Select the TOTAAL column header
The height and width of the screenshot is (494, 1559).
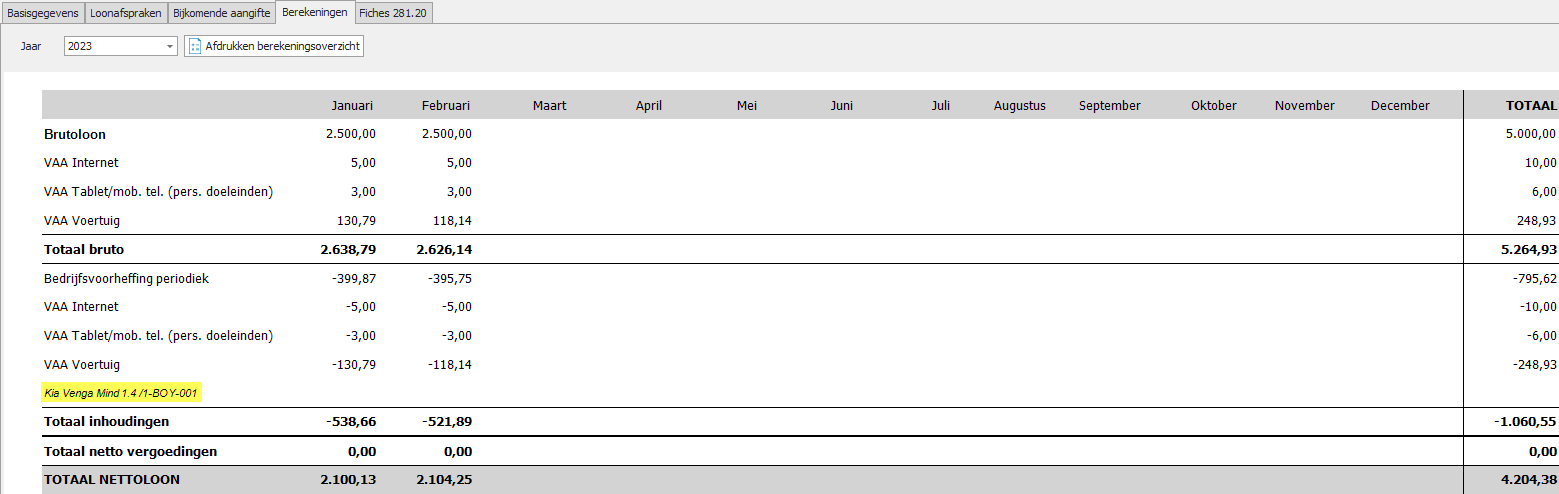(1531, 106)
